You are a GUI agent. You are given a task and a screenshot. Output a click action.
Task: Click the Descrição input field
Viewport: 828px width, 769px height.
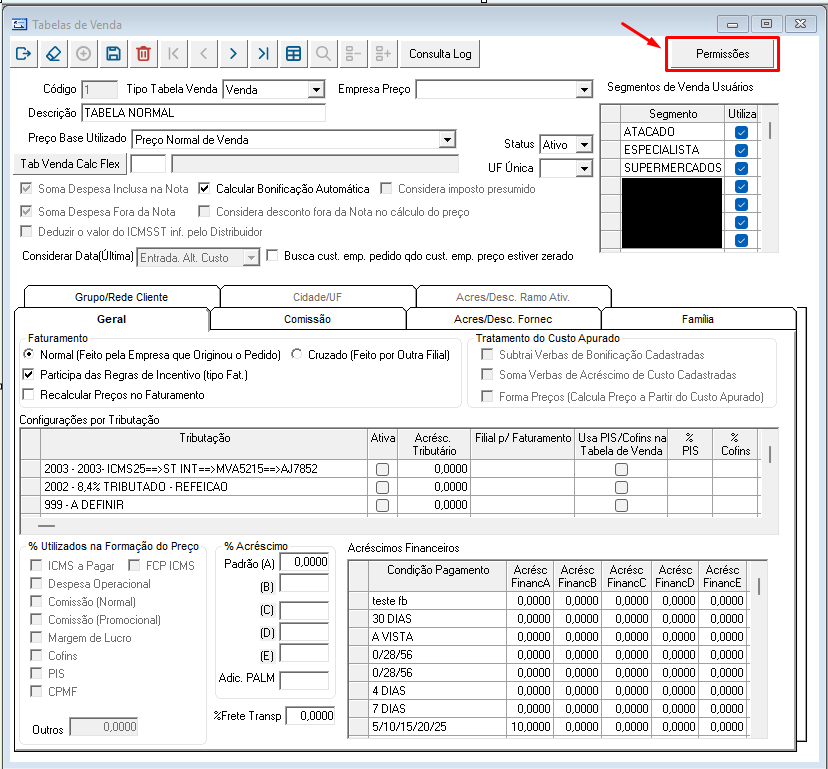point(203,113)
